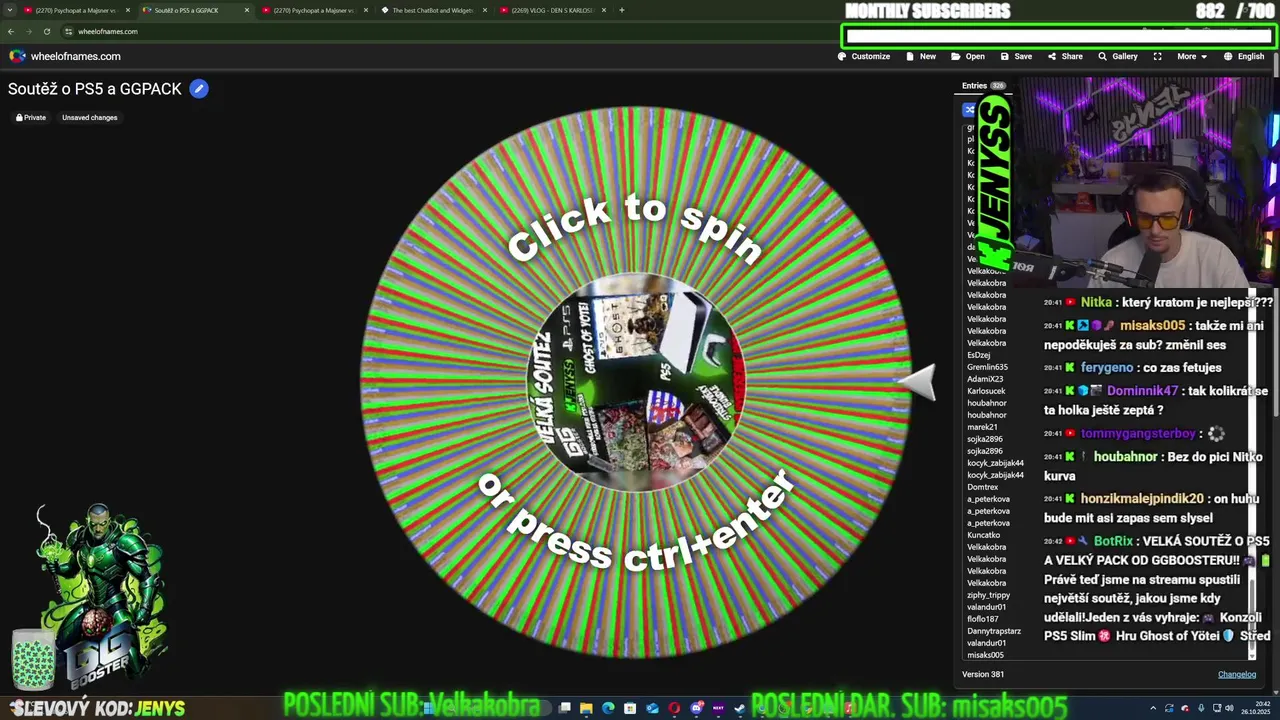1280x720 pixels.
Task: Select entry floflo187 in the list
Action: 983,619
